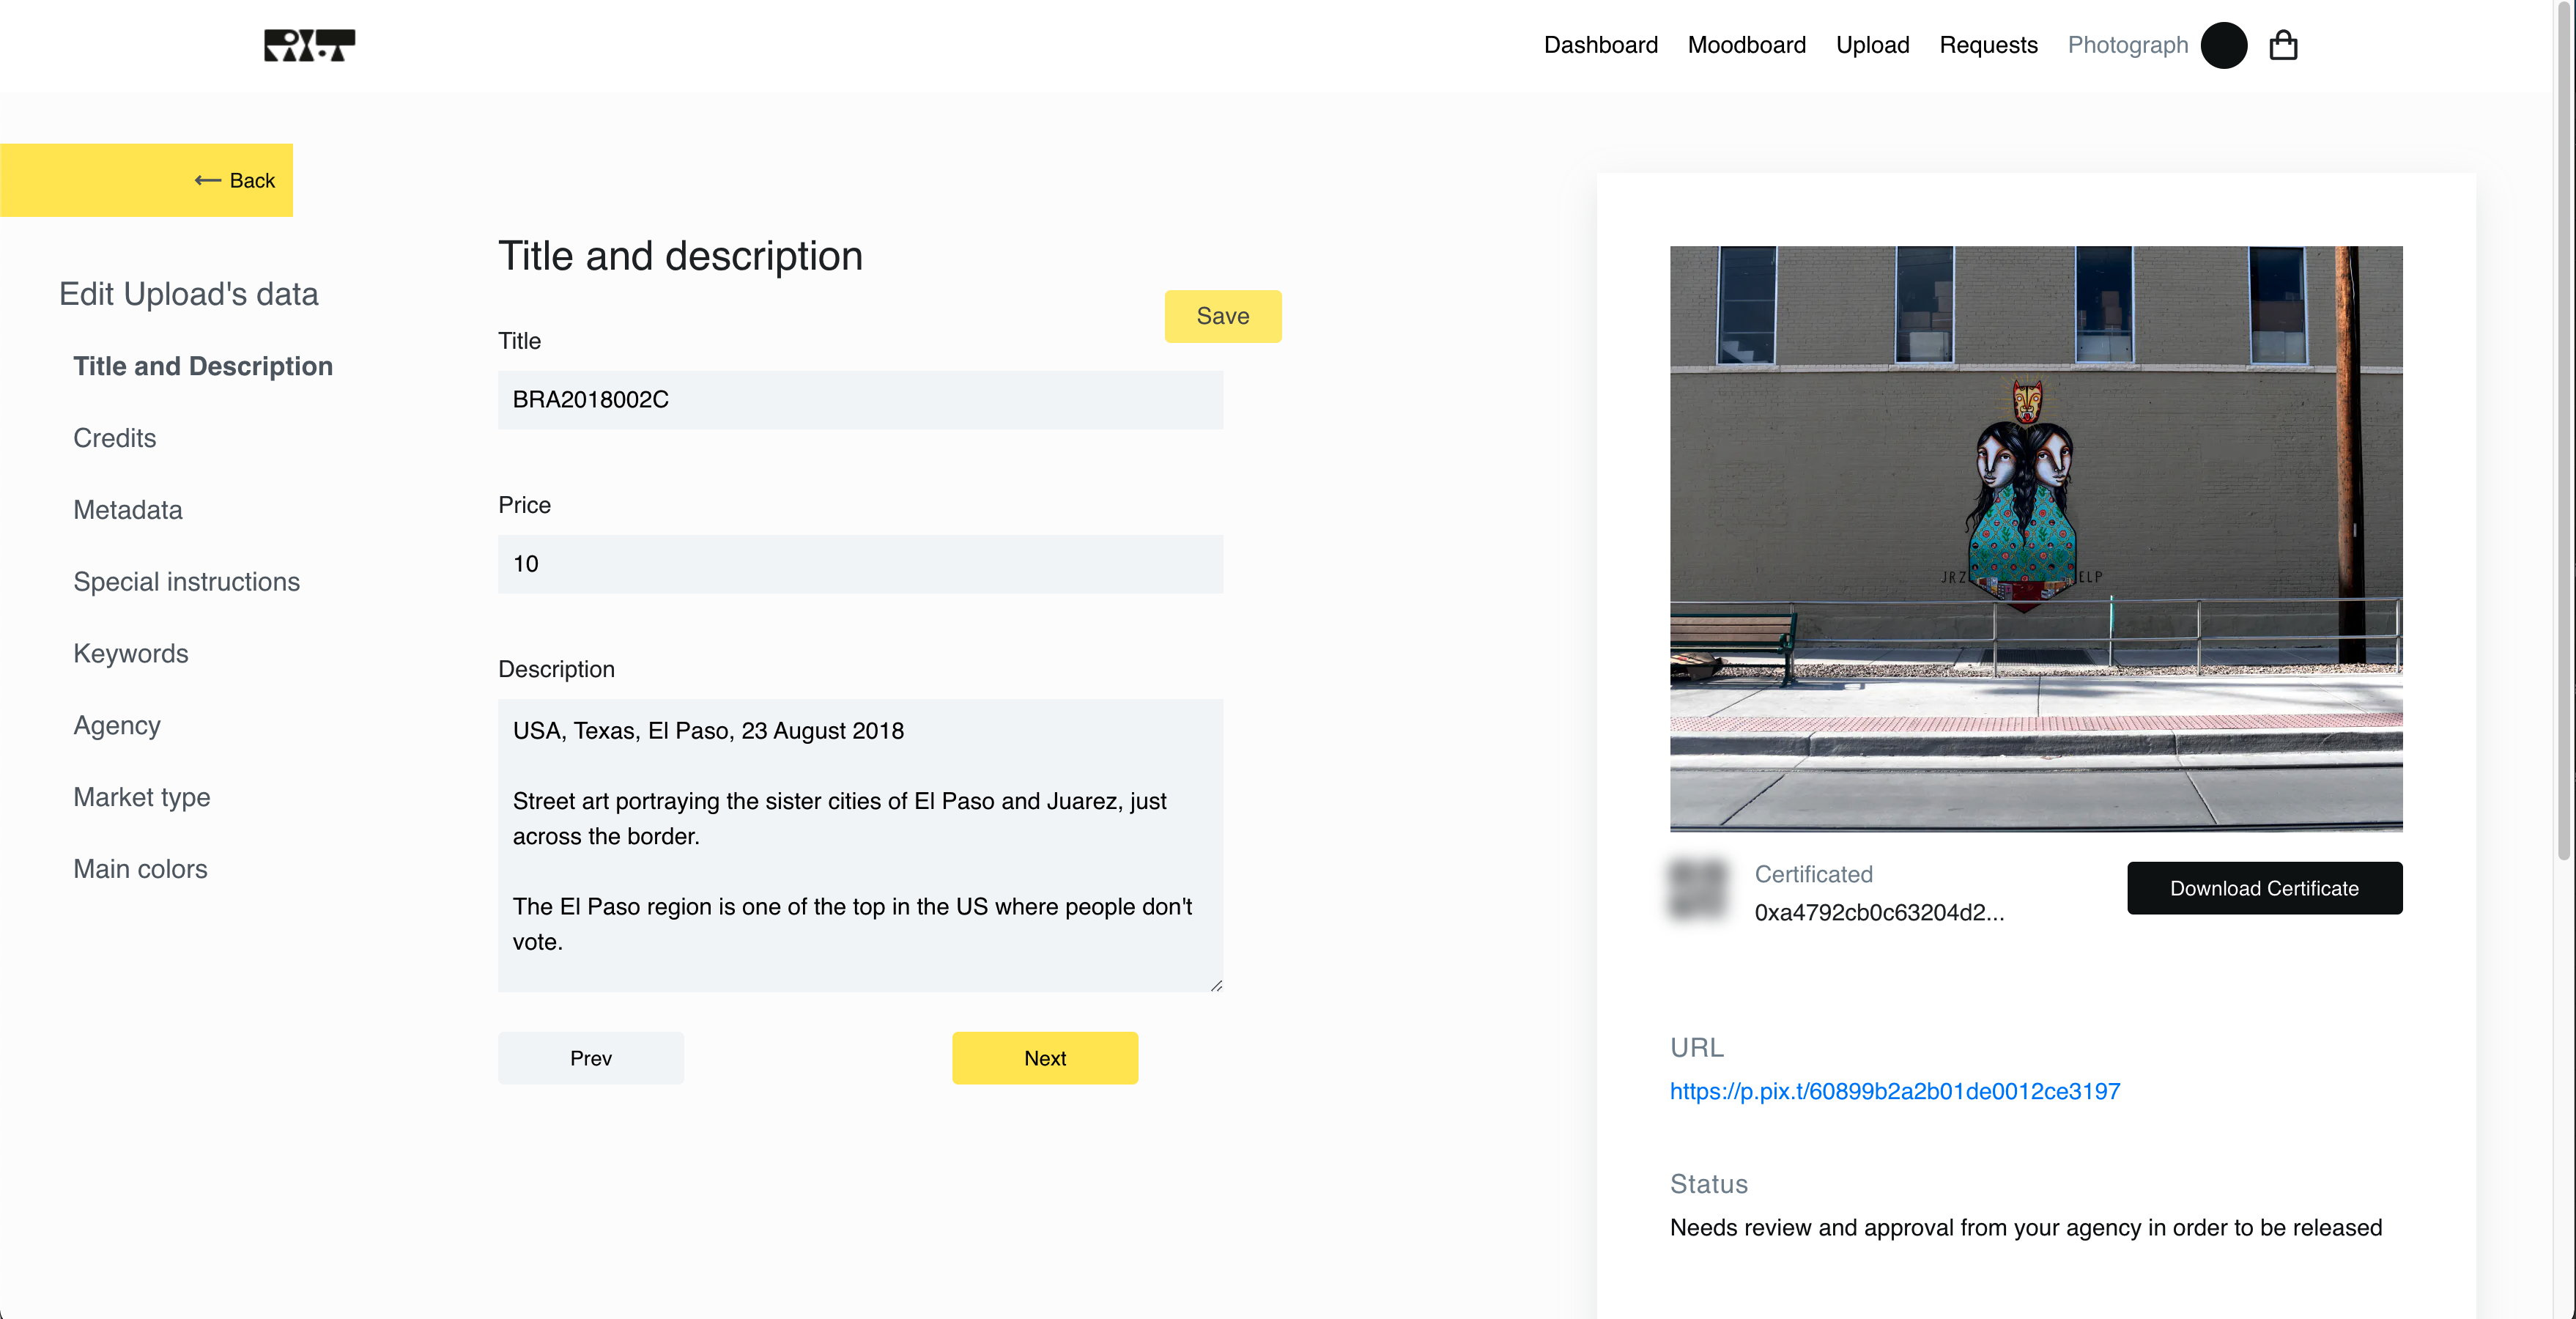The width and height of the screenshot is (2576, 1319).
Task: Open Agency section
Action: pyautogui.click(x=117, y=725)
